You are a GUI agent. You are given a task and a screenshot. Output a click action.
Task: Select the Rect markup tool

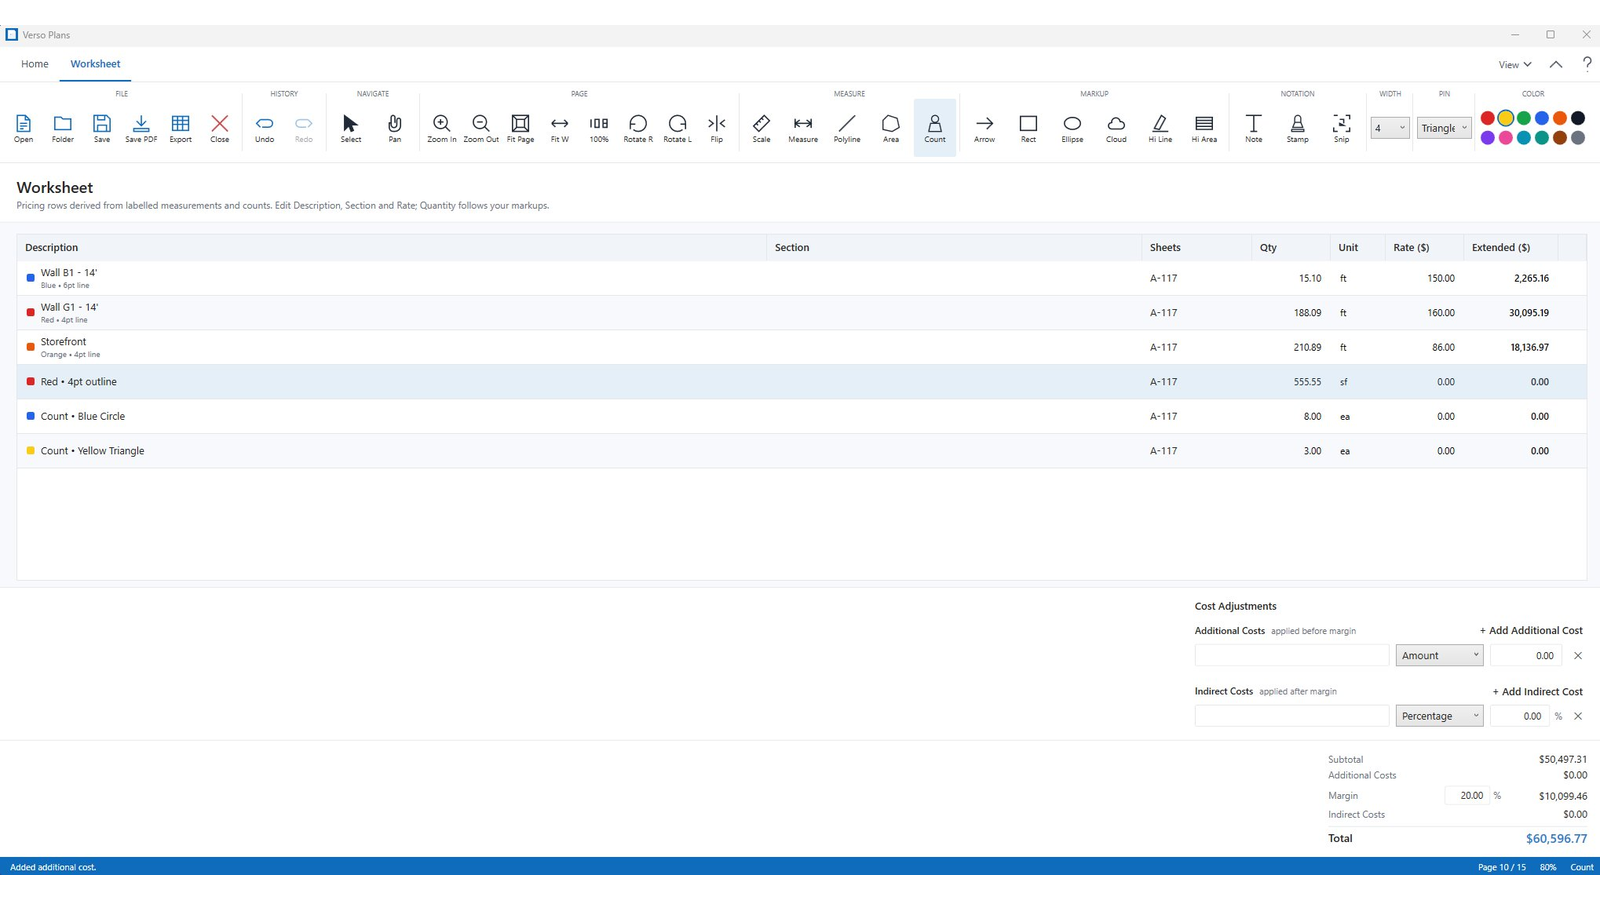click(x=1028, y=127)
